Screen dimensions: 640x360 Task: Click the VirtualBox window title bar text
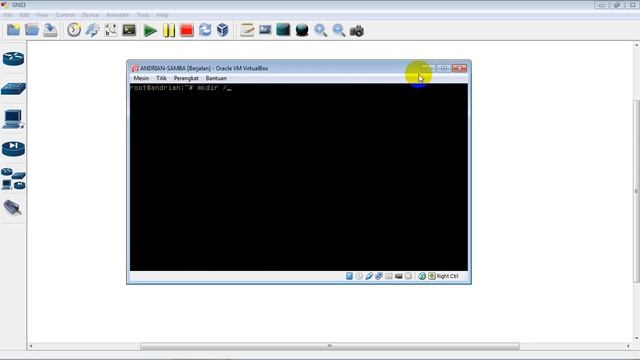tap(204, 68)
